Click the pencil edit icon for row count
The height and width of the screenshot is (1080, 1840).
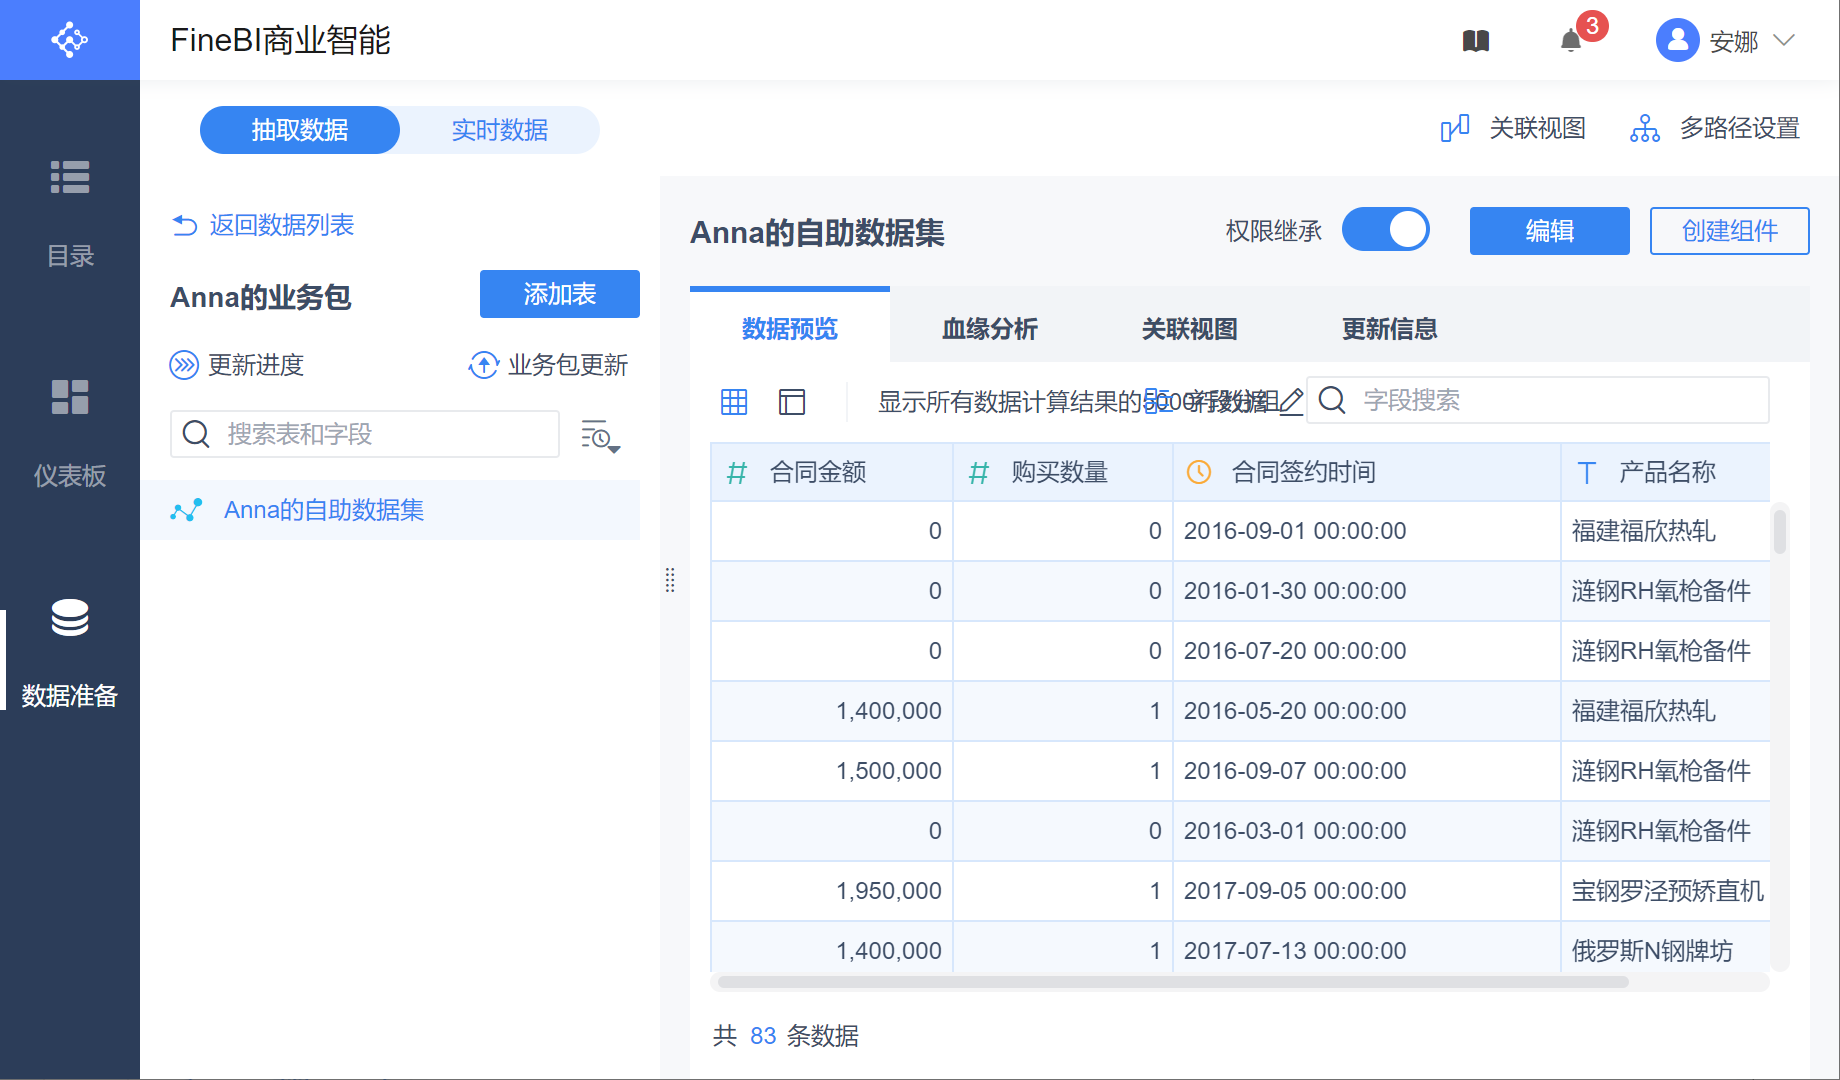(x=1291, y=401)
